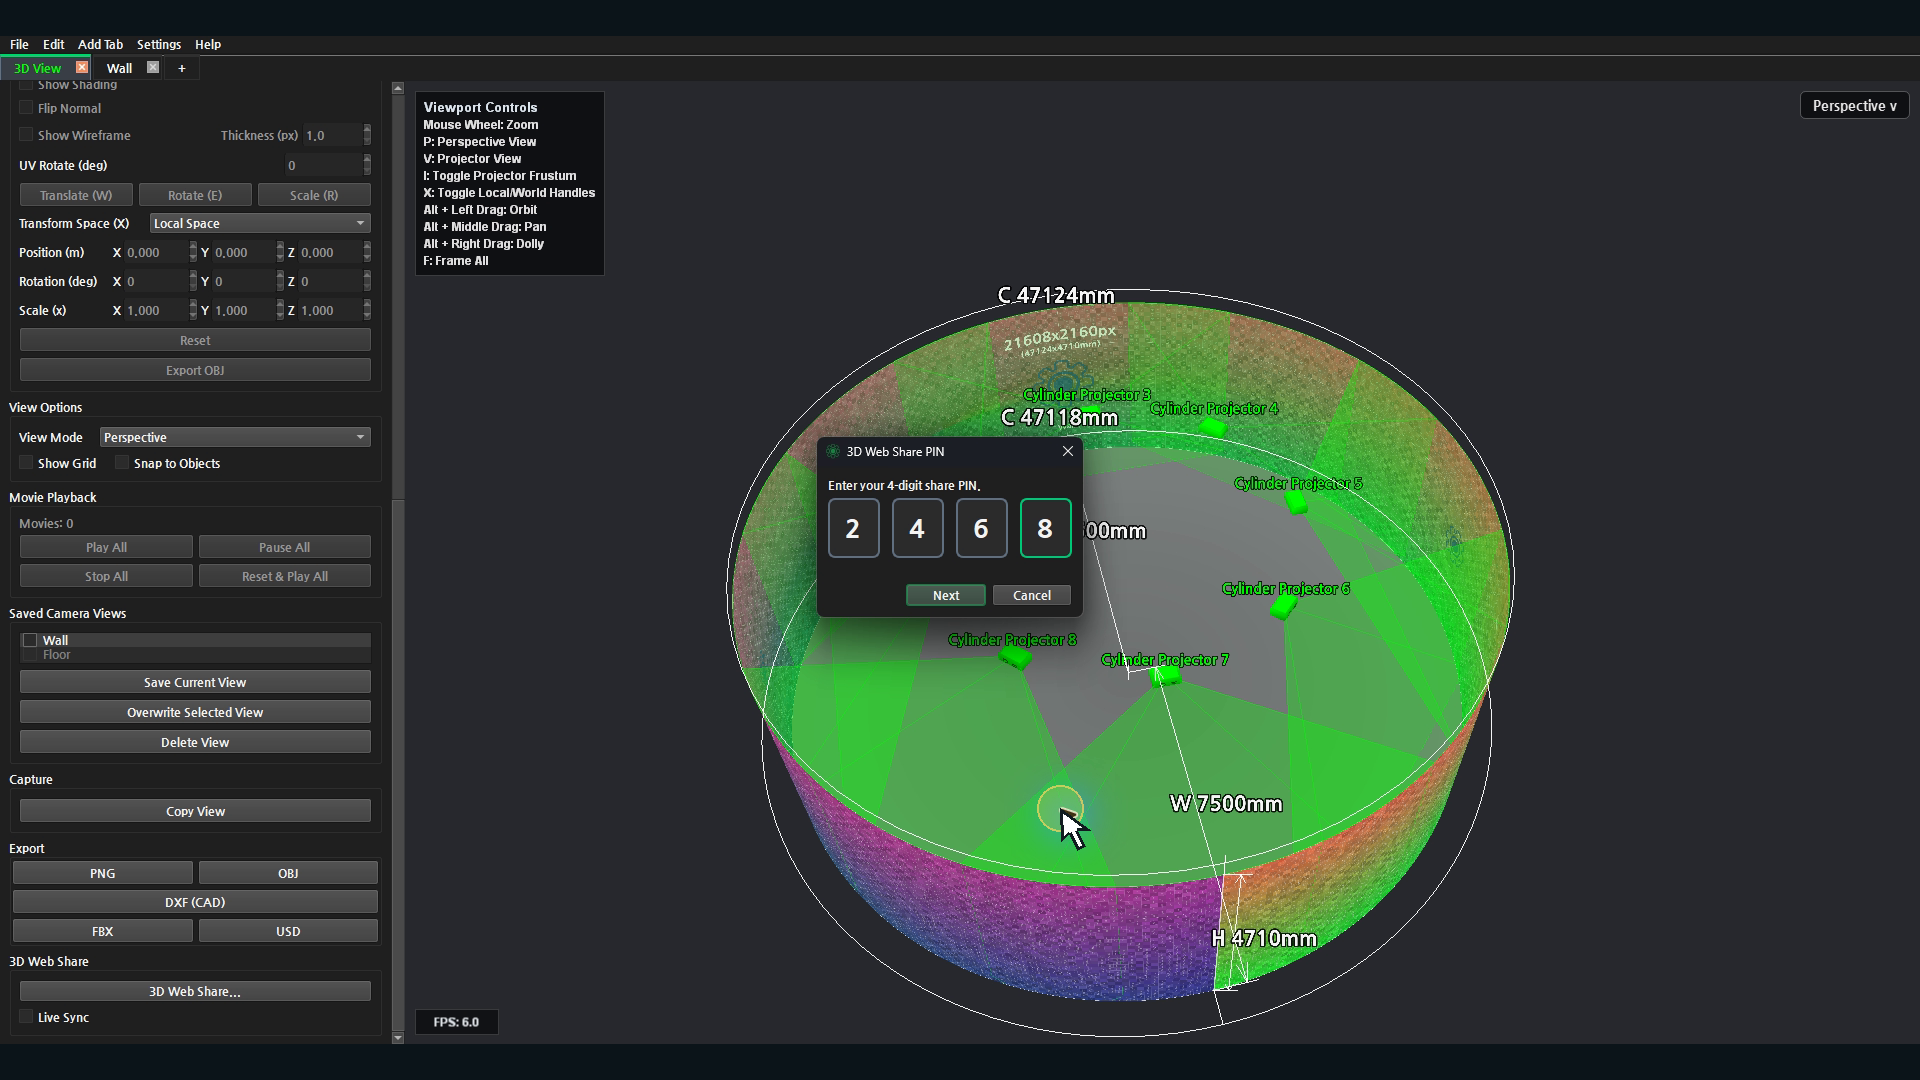
Task: Click Pause All movies button
Action: [x=284, y=547]
